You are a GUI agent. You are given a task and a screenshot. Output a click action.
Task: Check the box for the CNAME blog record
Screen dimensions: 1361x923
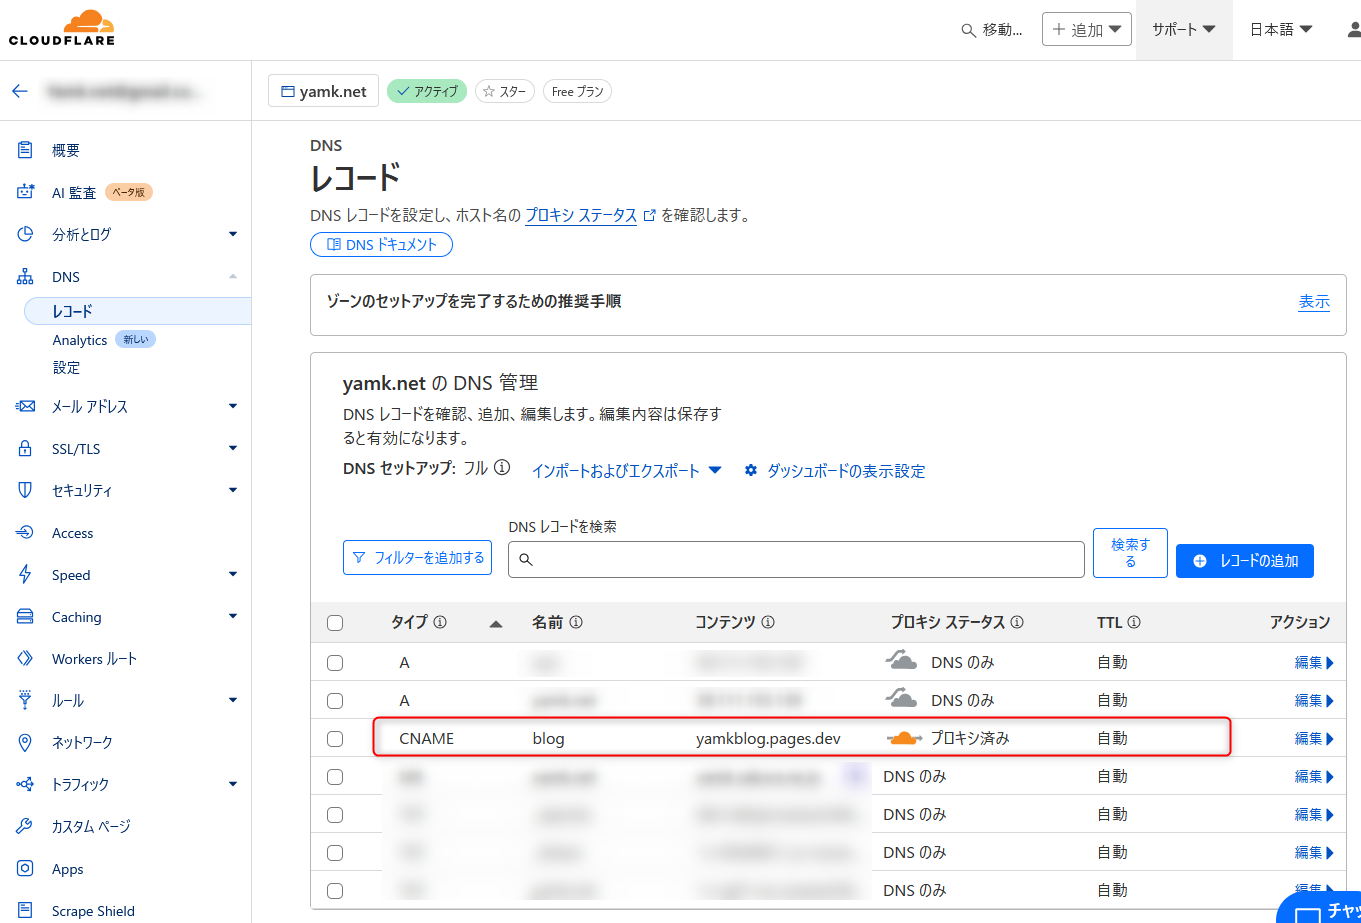[335, 739]
